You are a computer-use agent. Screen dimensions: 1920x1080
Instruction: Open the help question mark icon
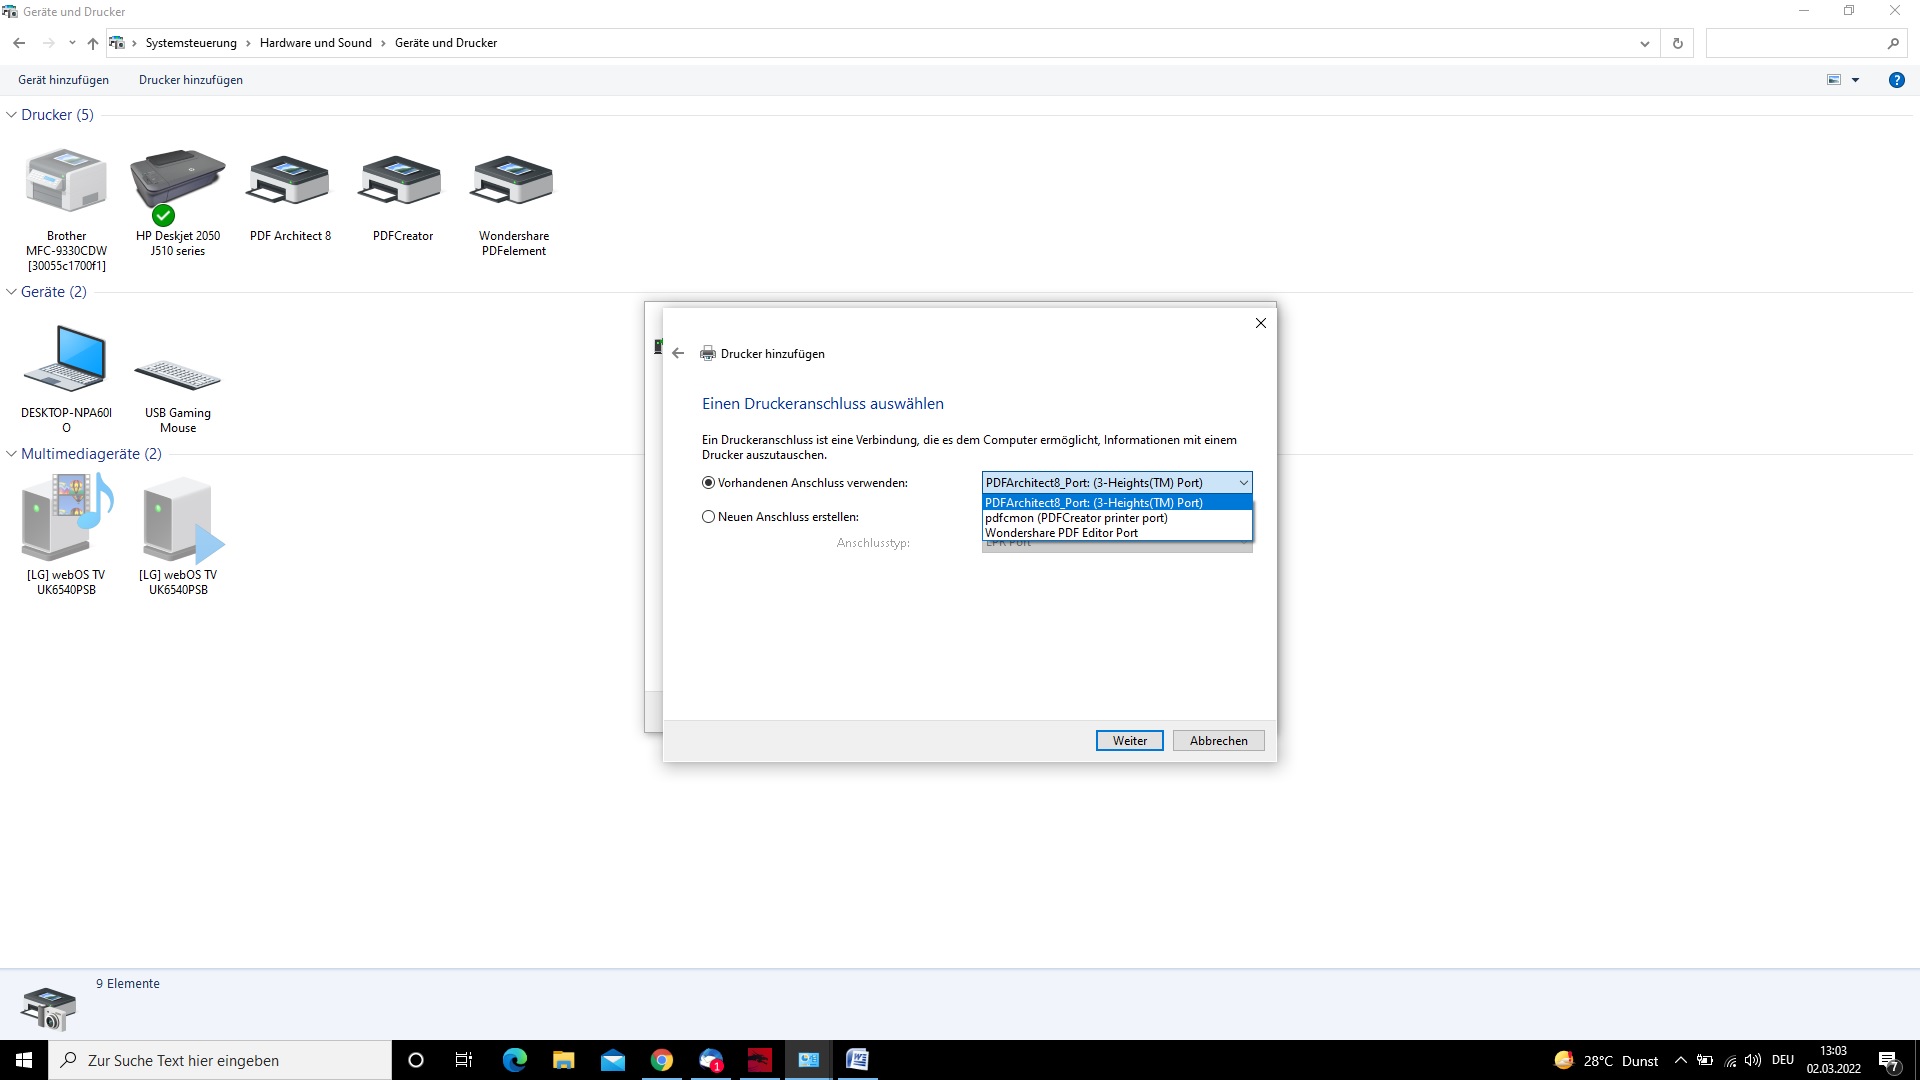tap(1896, 80)
